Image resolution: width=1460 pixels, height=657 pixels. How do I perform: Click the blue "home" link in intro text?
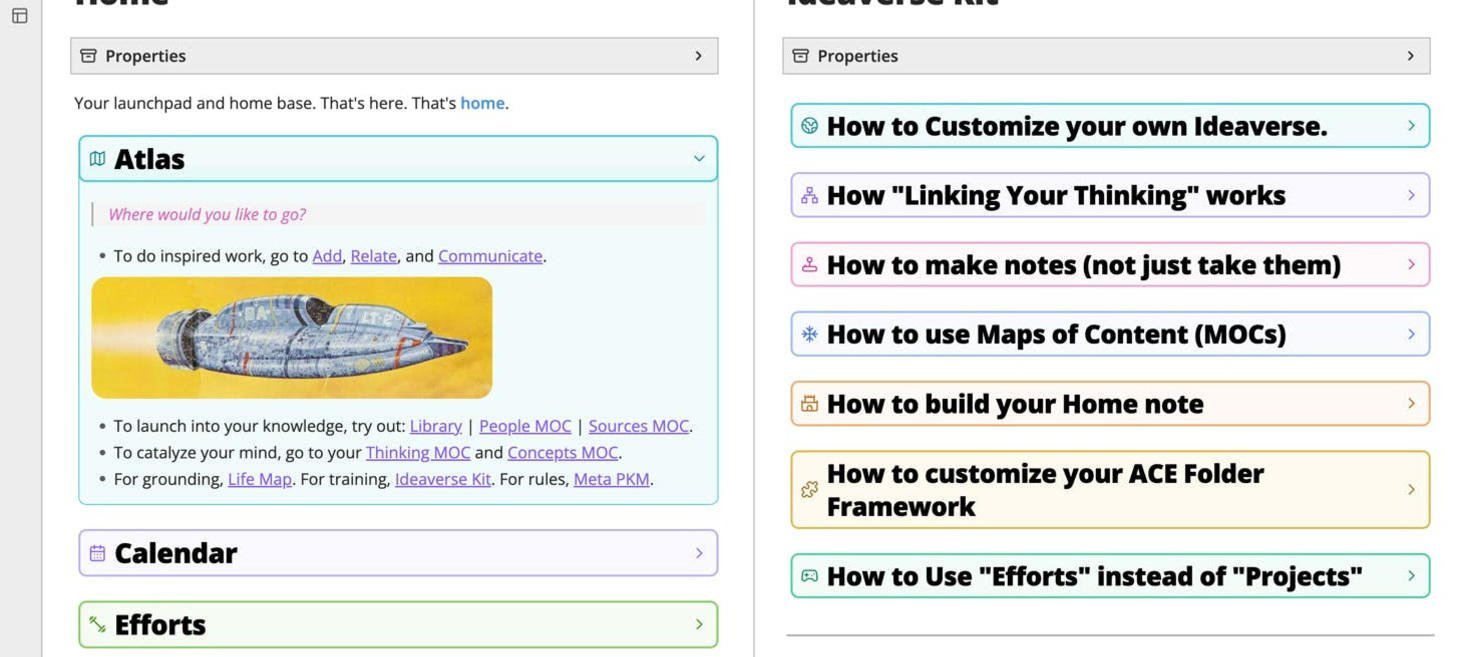482,103
